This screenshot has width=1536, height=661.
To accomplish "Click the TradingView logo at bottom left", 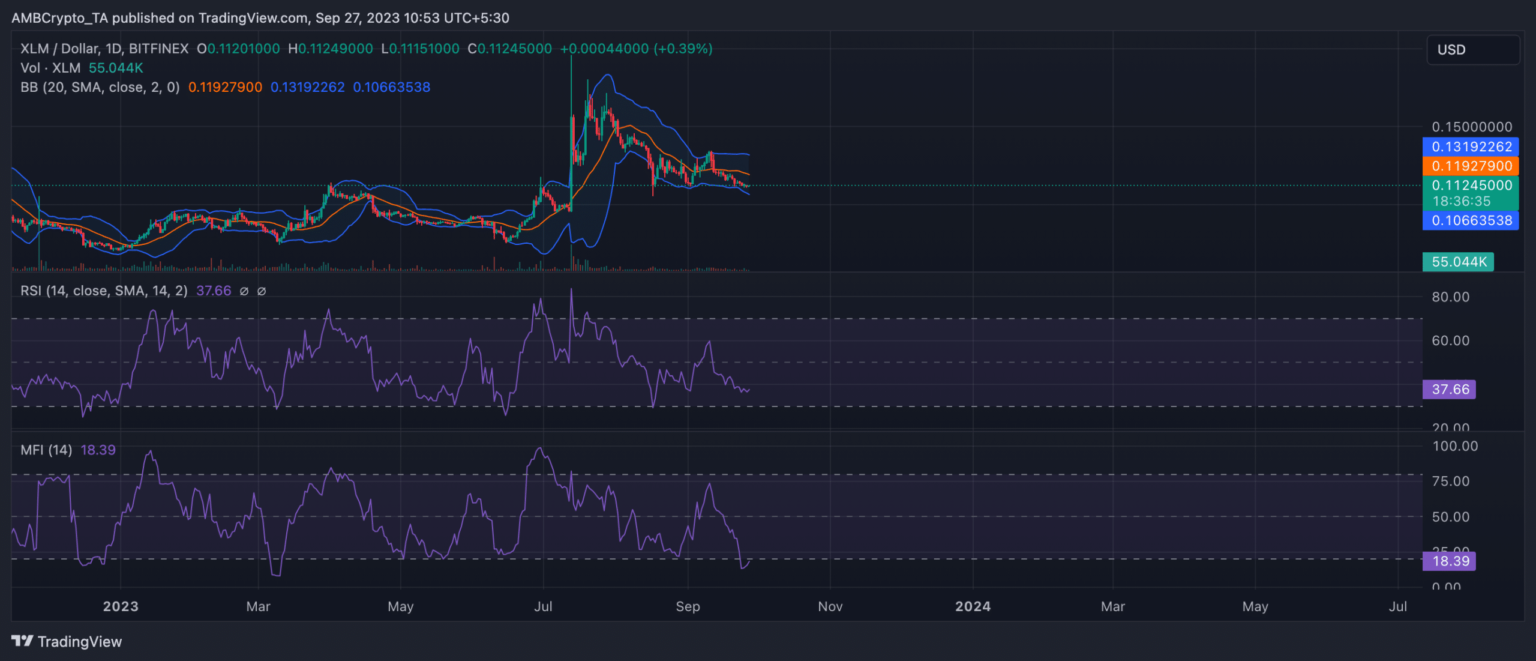I will pyautogui.click(x=66, y=641).
